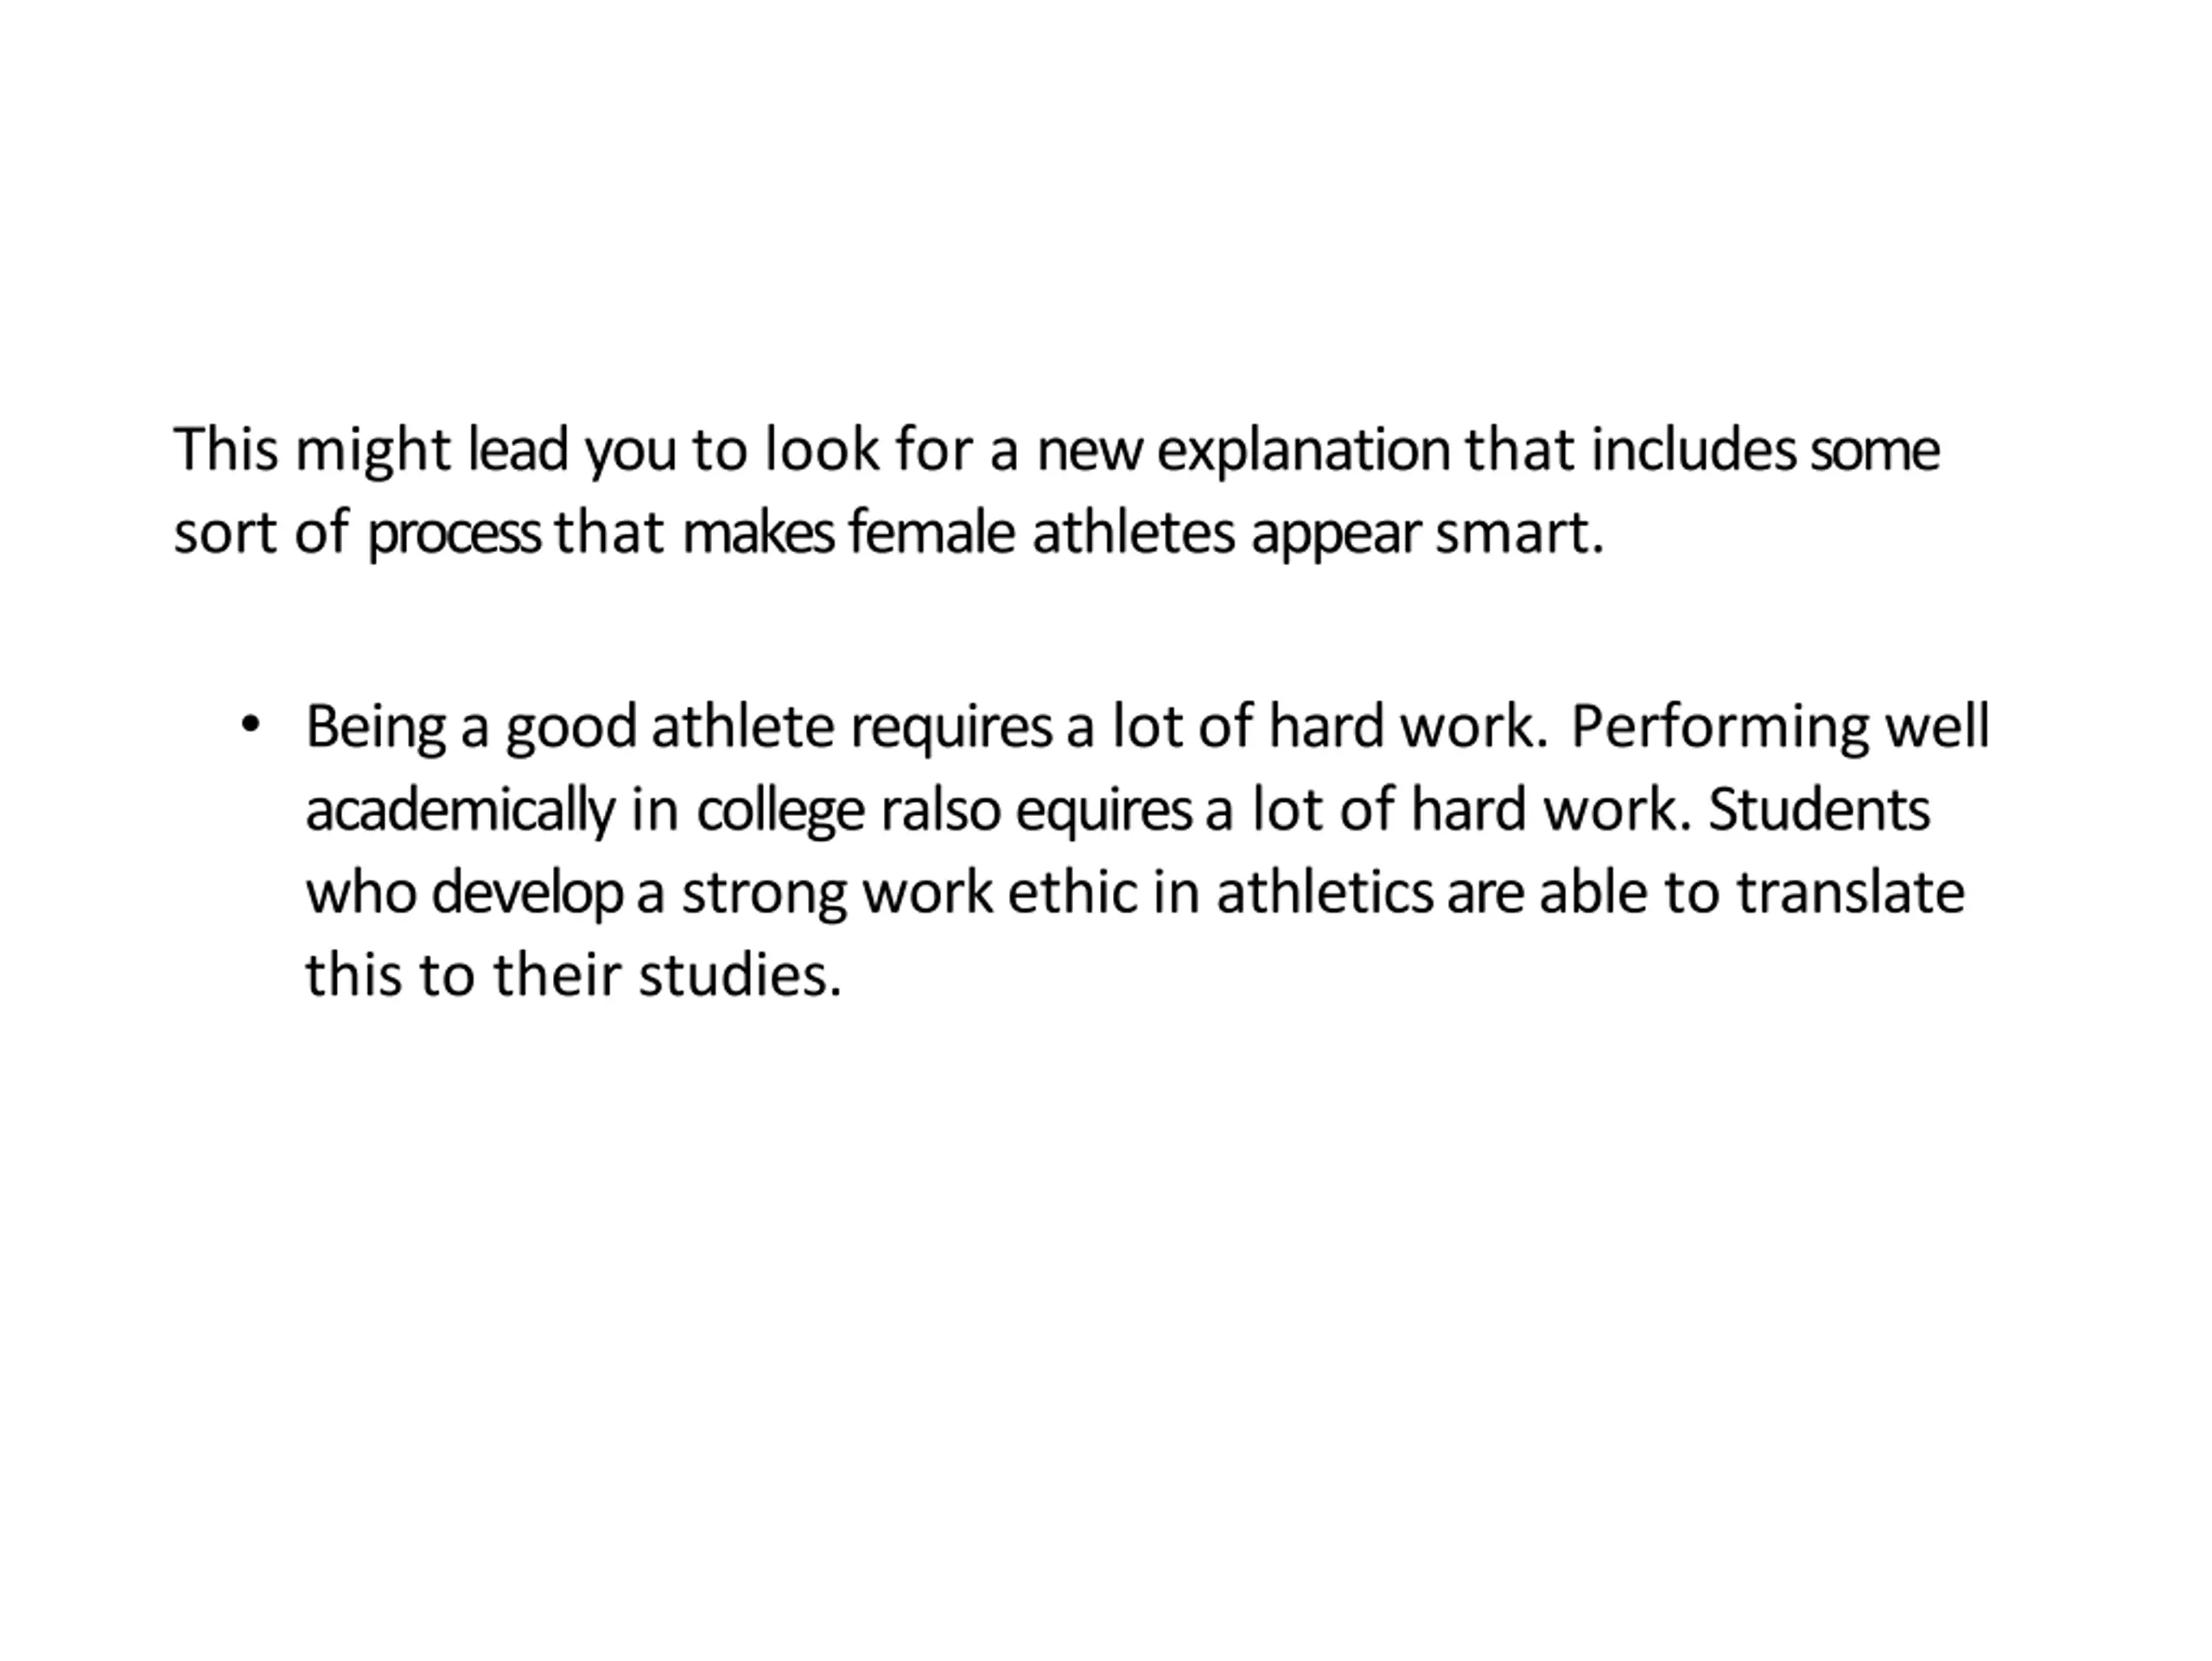The image size is (2212, 1661).
Task: Click the bullet point marker
Action: [250, 726]
